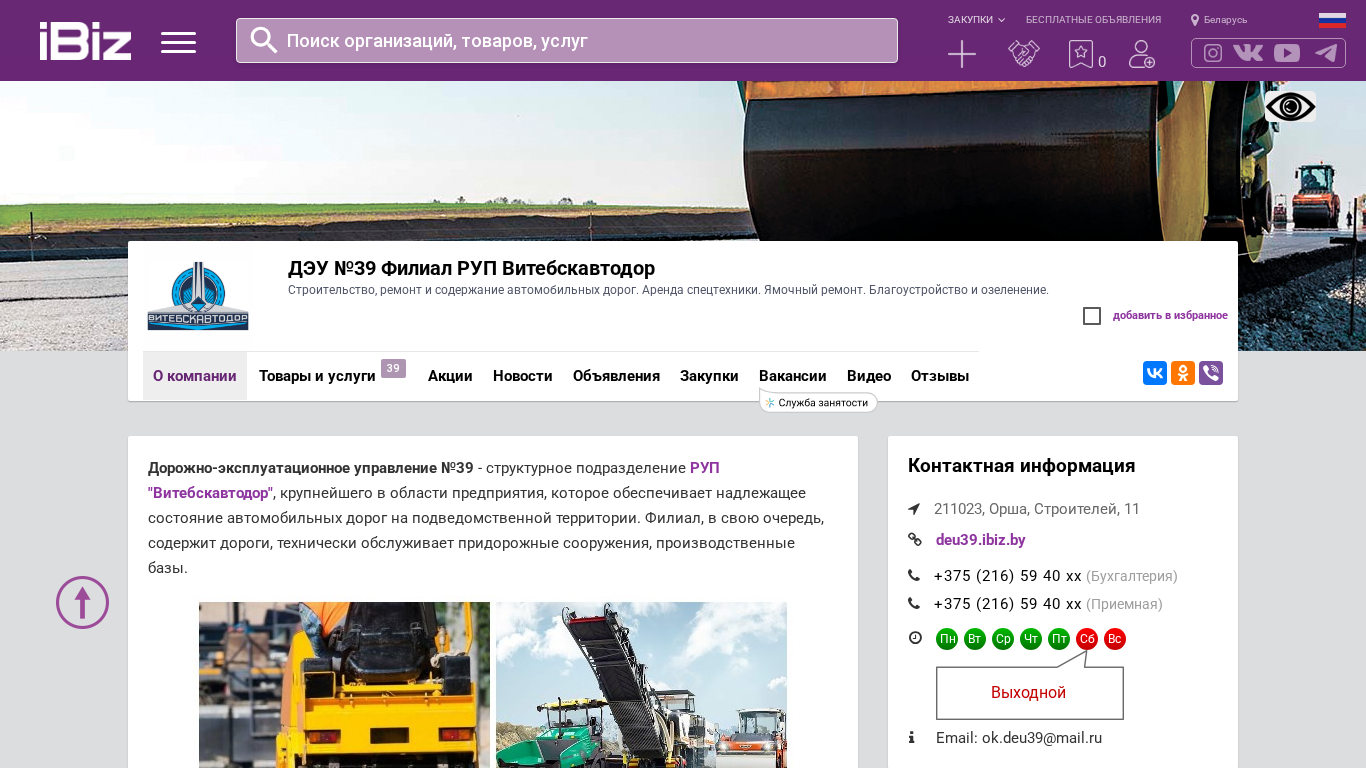Click phone icon beside Приемная number
Image resolution: width=1366 pixels, height=768 pixels.
[x=914, y=604]
